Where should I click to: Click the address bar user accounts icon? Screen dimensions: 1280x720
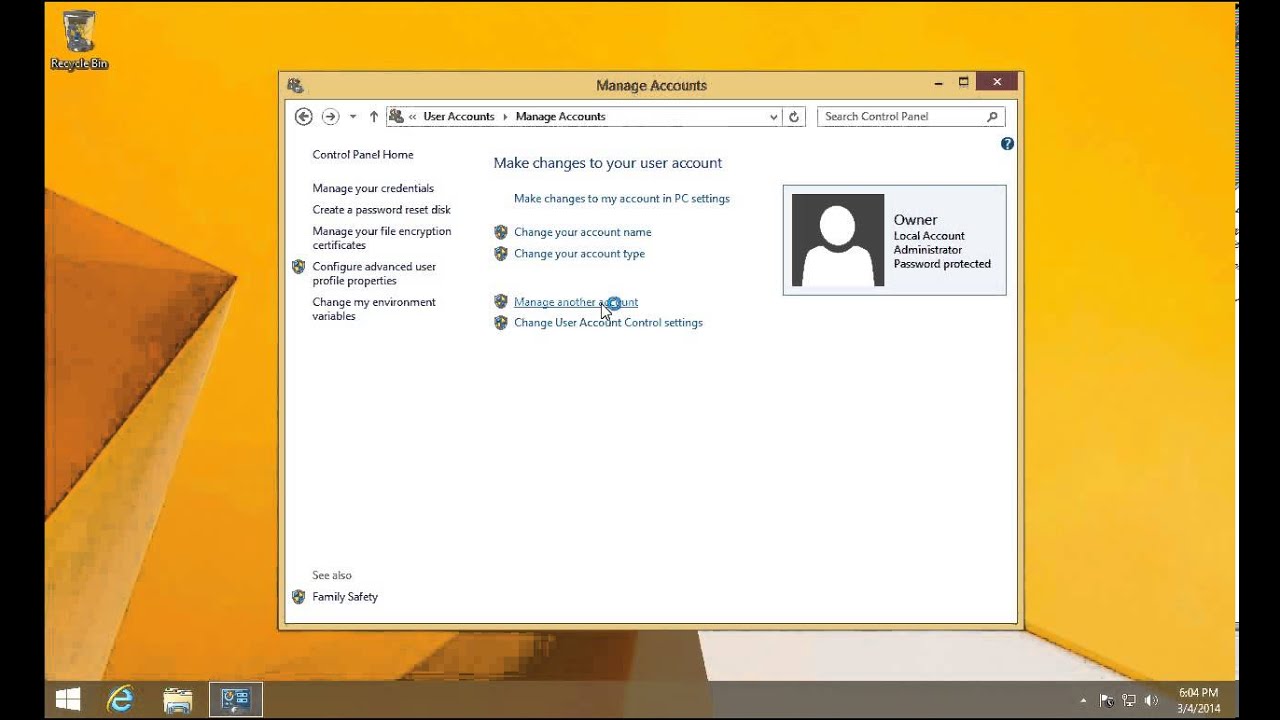396,117
